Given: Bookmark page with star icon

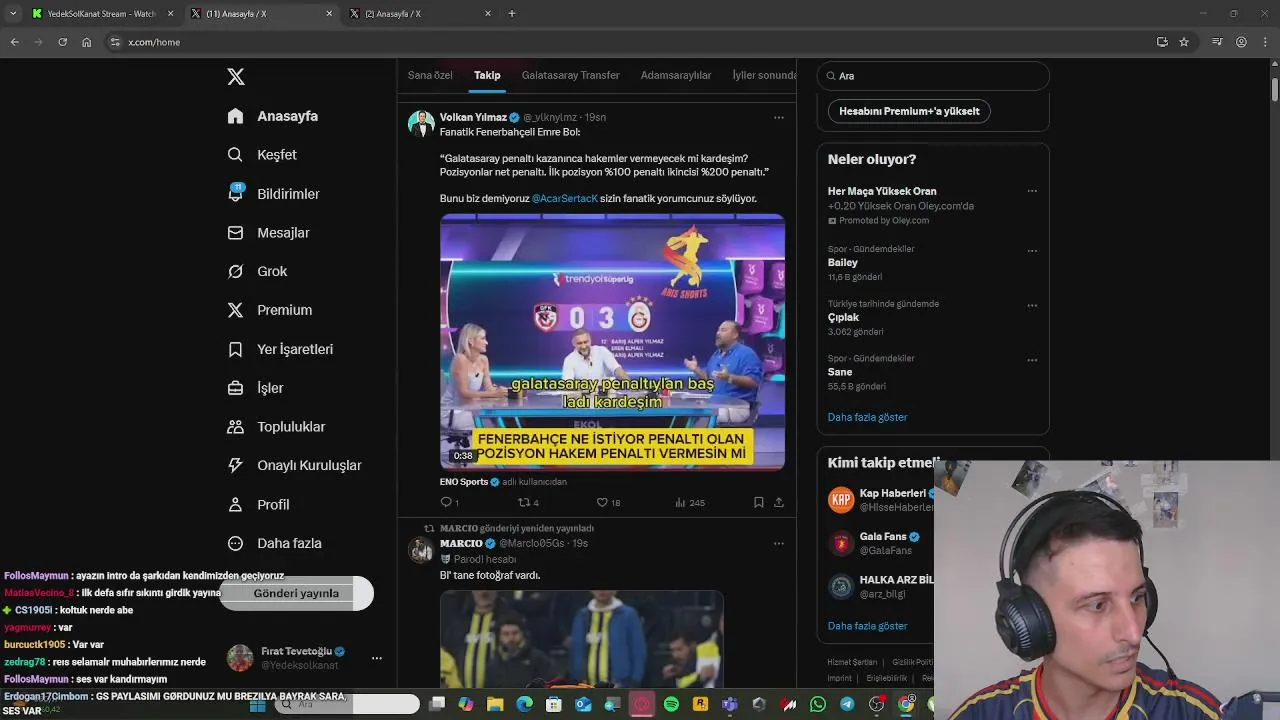Looking at the screenshot, I should pyautogui.click(x=1184, y=42).
